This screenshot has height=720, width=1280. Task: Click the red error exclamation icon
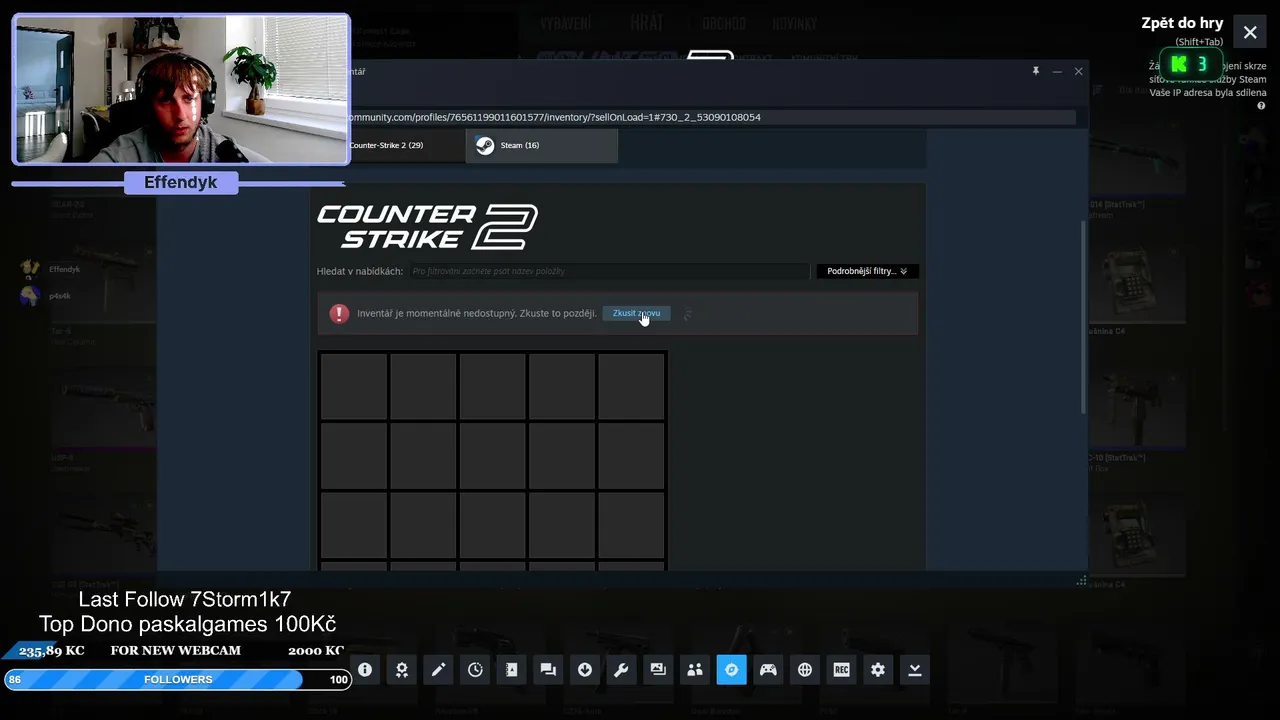tap(339, 313)
